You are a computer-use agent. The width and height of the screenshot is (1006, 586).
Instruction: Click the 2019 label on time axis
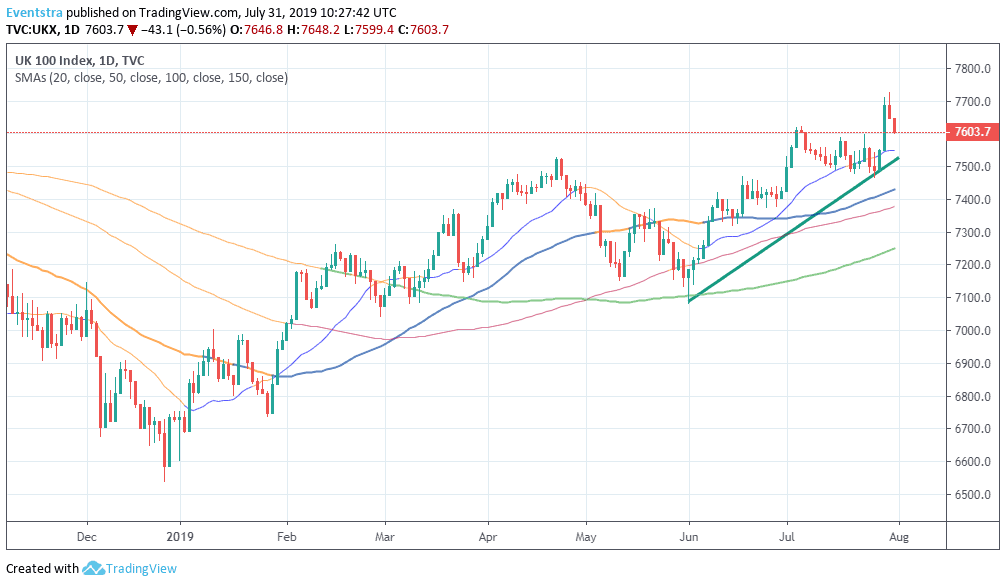tap(180, 537)
